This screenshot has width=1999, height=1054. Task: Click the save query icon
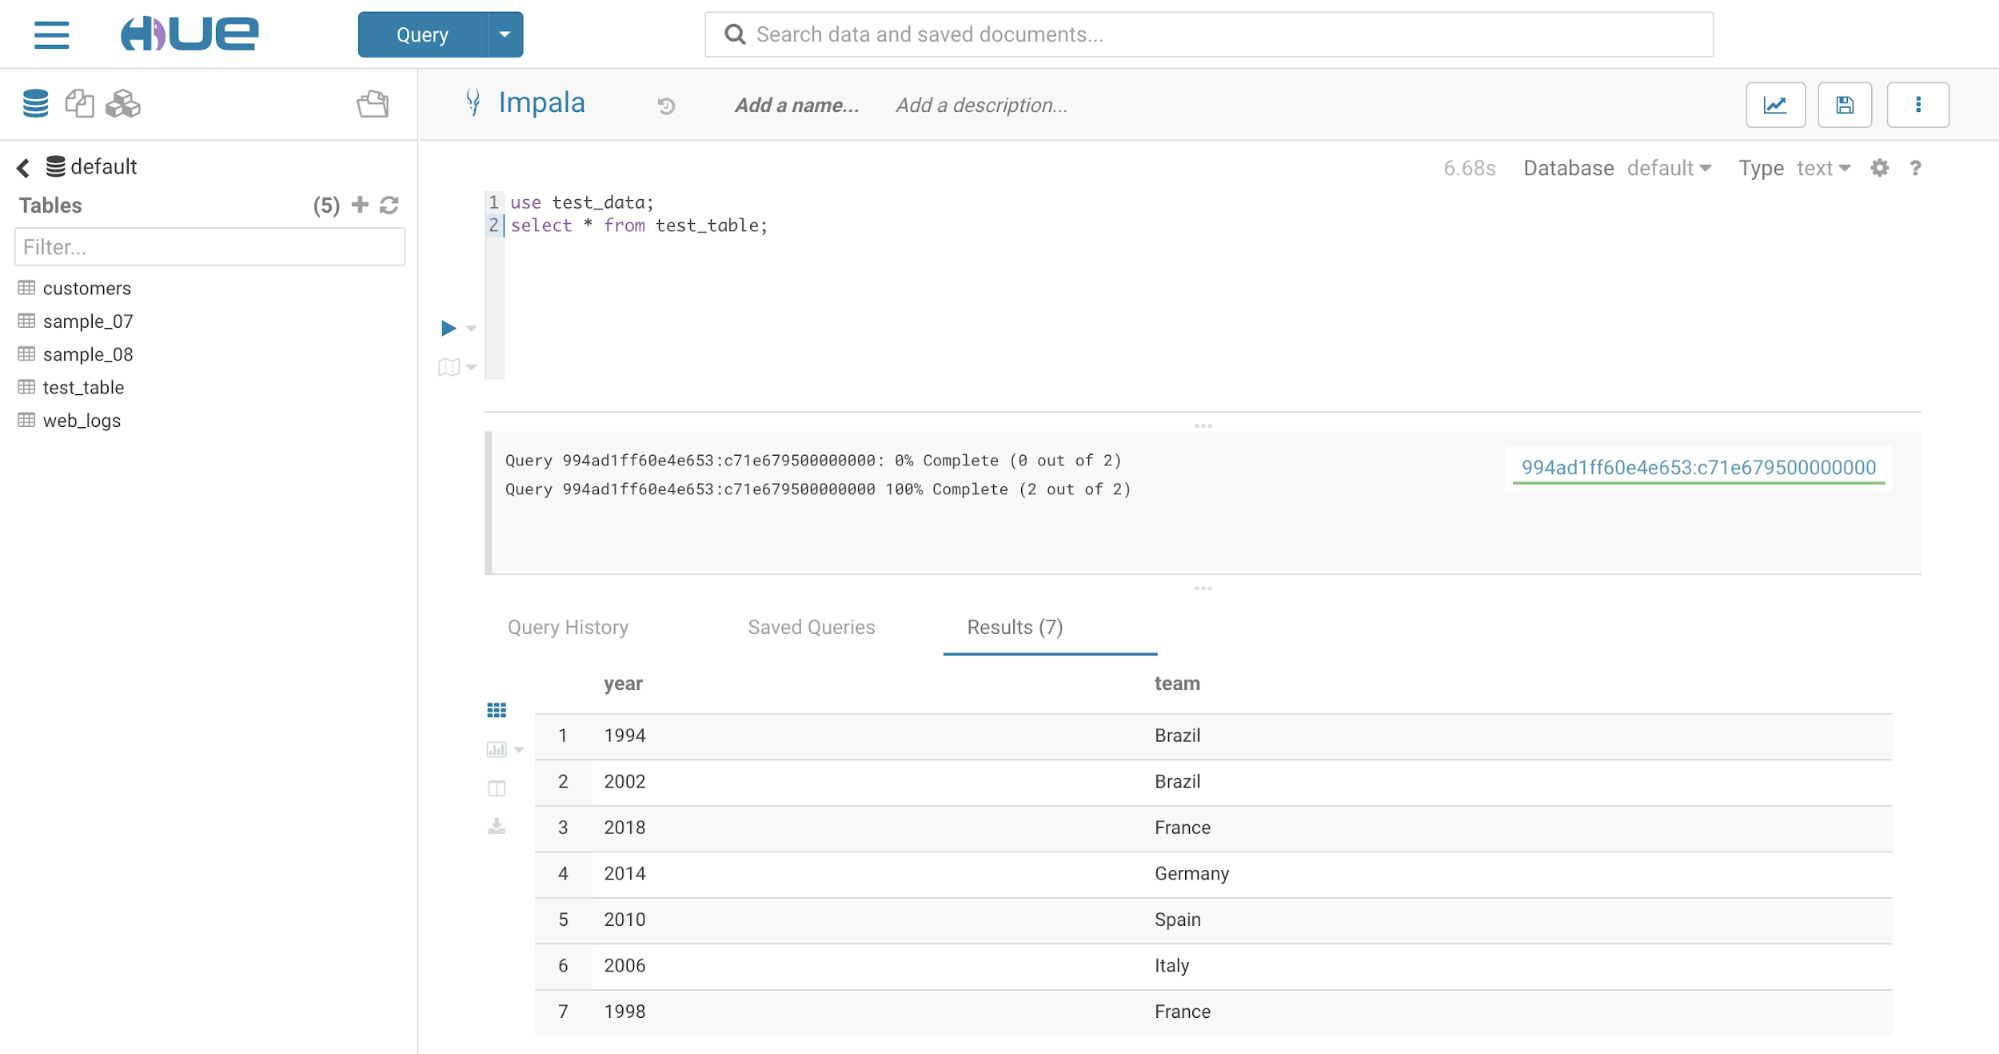pyautogui.click(x=1844, y=105)
